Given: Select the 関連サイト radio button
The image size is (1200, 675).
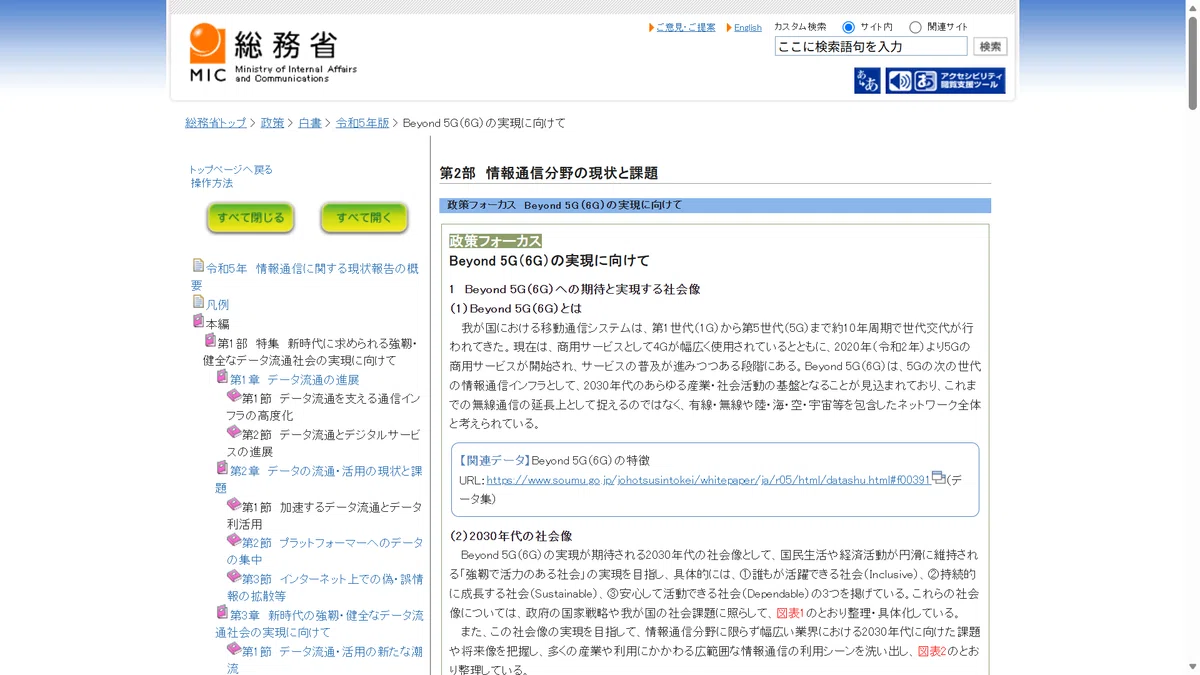Looking at the screenshot, I should tap(915, 27).
